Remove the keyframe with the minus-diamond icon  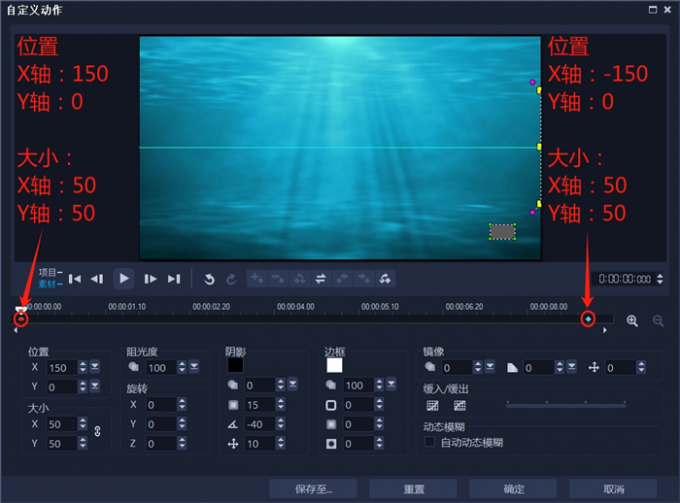point(278,278)
